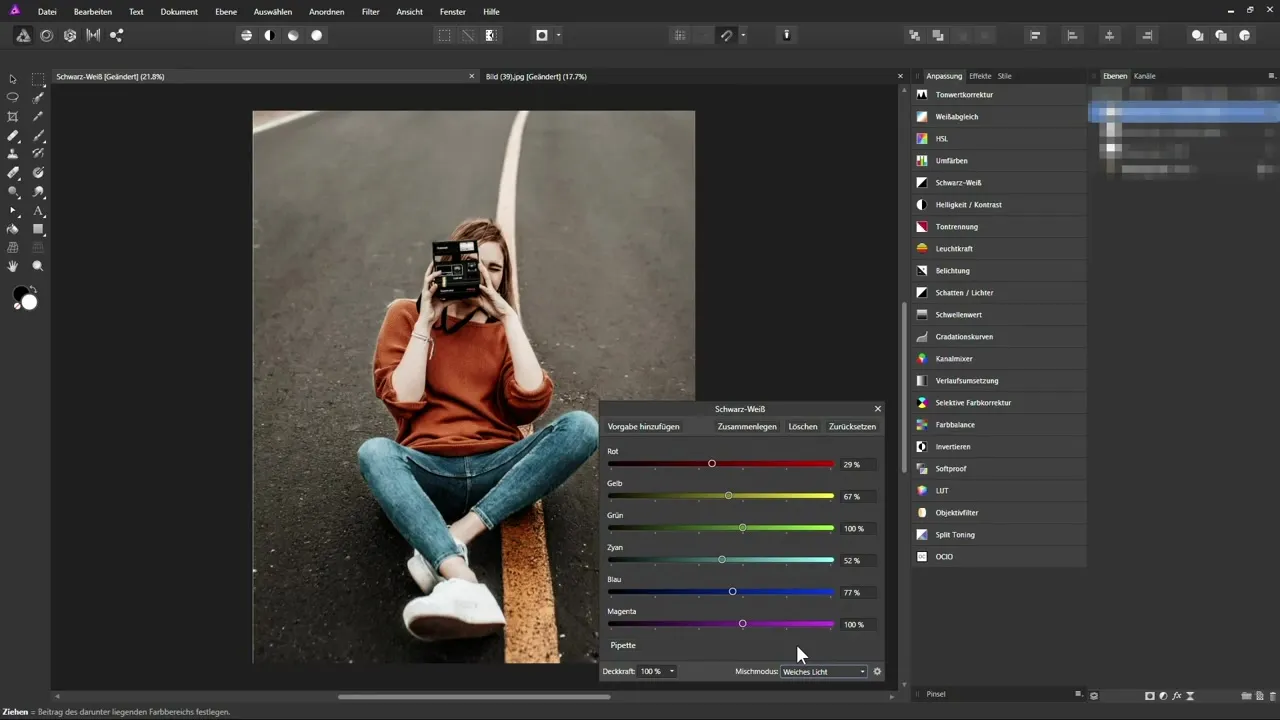
Task: Select the Crop tool
Action: point(13,116)
